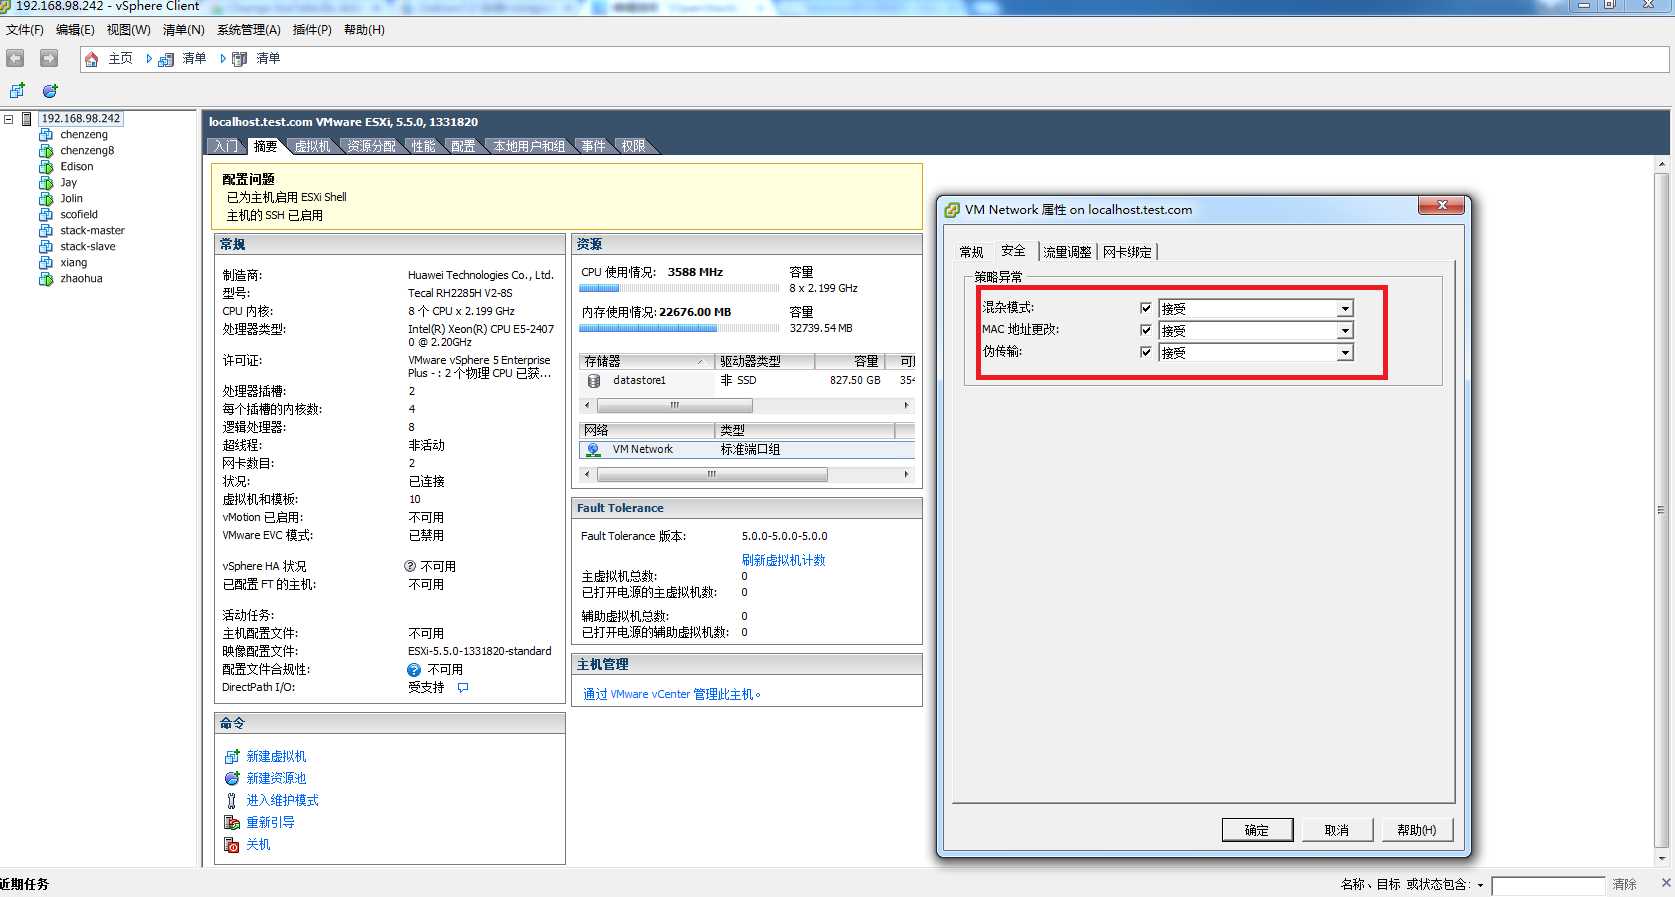This screenshot has width=1675, height=897.
Task: Click the CPU usage progress bar
Action: coord(679,288)
